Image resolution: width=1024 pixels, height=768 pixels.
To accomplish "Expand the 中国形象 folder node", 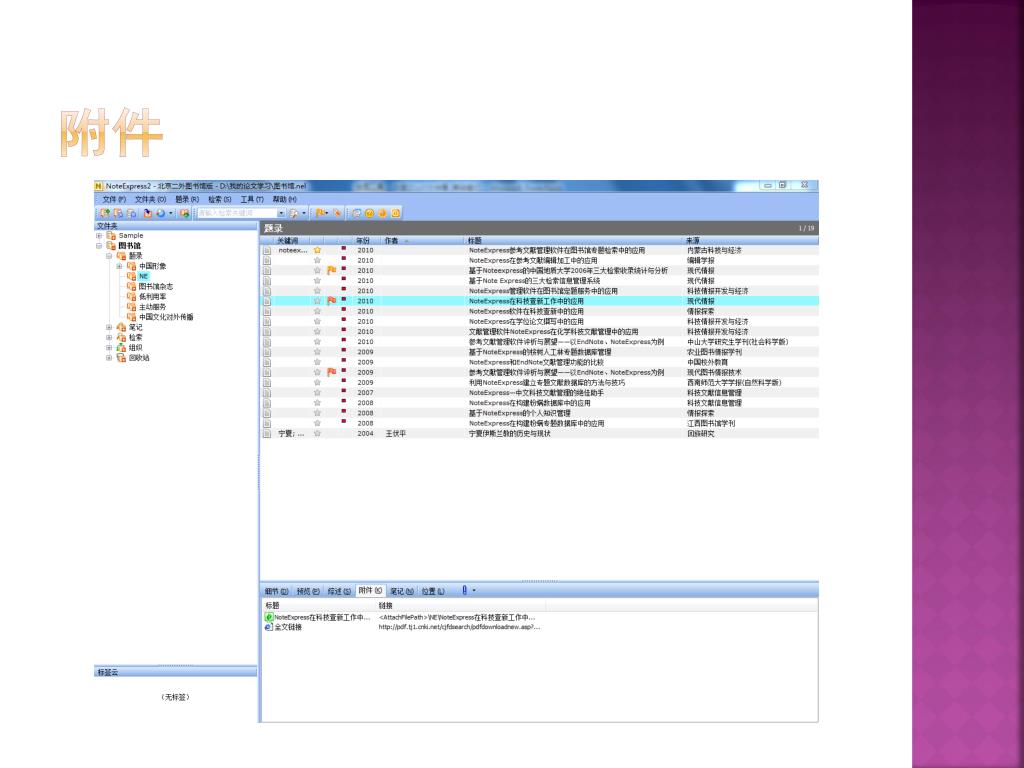I will click(x=120, y=266).
